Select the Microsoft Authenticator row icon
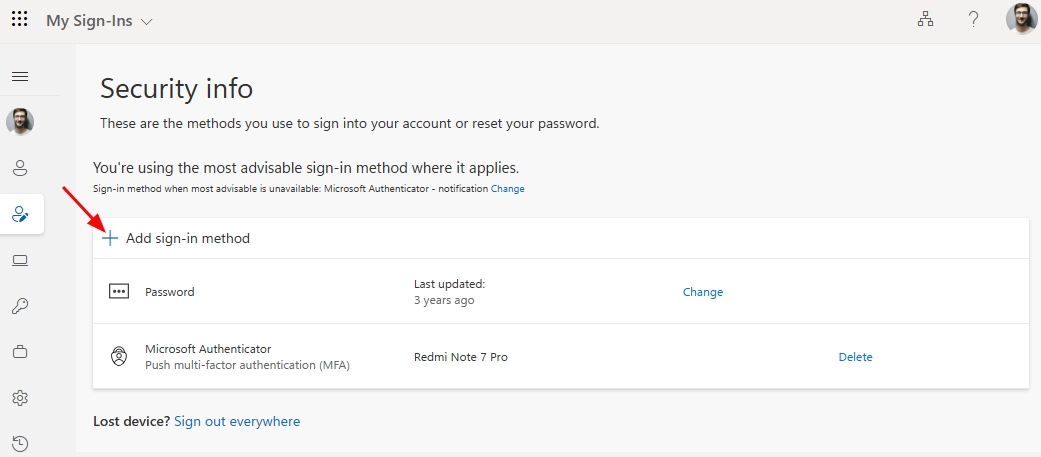The image size is (1041, 457). tap(120, 357)
